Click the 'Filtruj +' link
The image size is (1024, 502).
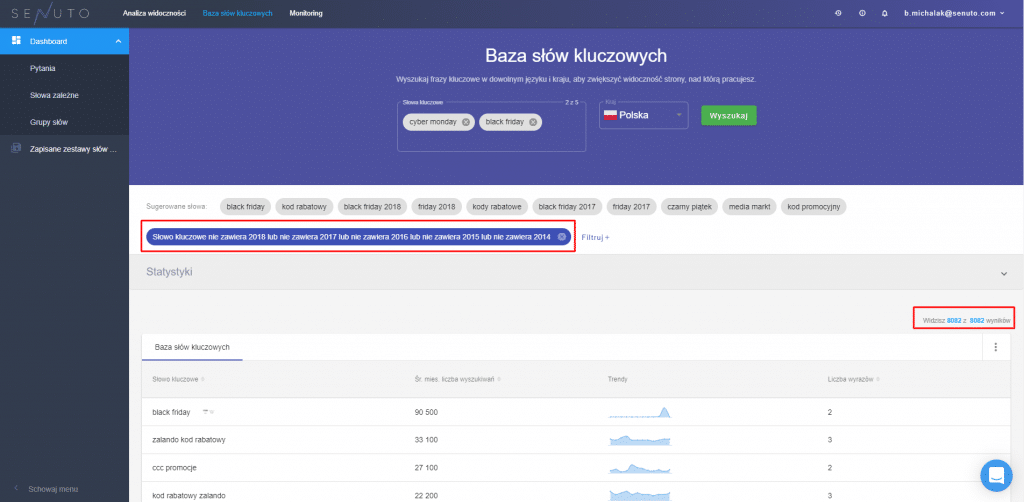595,237
